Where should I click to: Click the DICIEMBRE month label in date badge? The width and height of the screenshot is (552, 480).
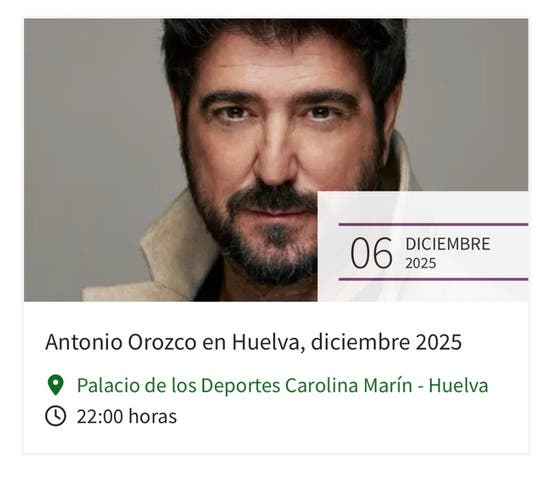click(447, 244)
